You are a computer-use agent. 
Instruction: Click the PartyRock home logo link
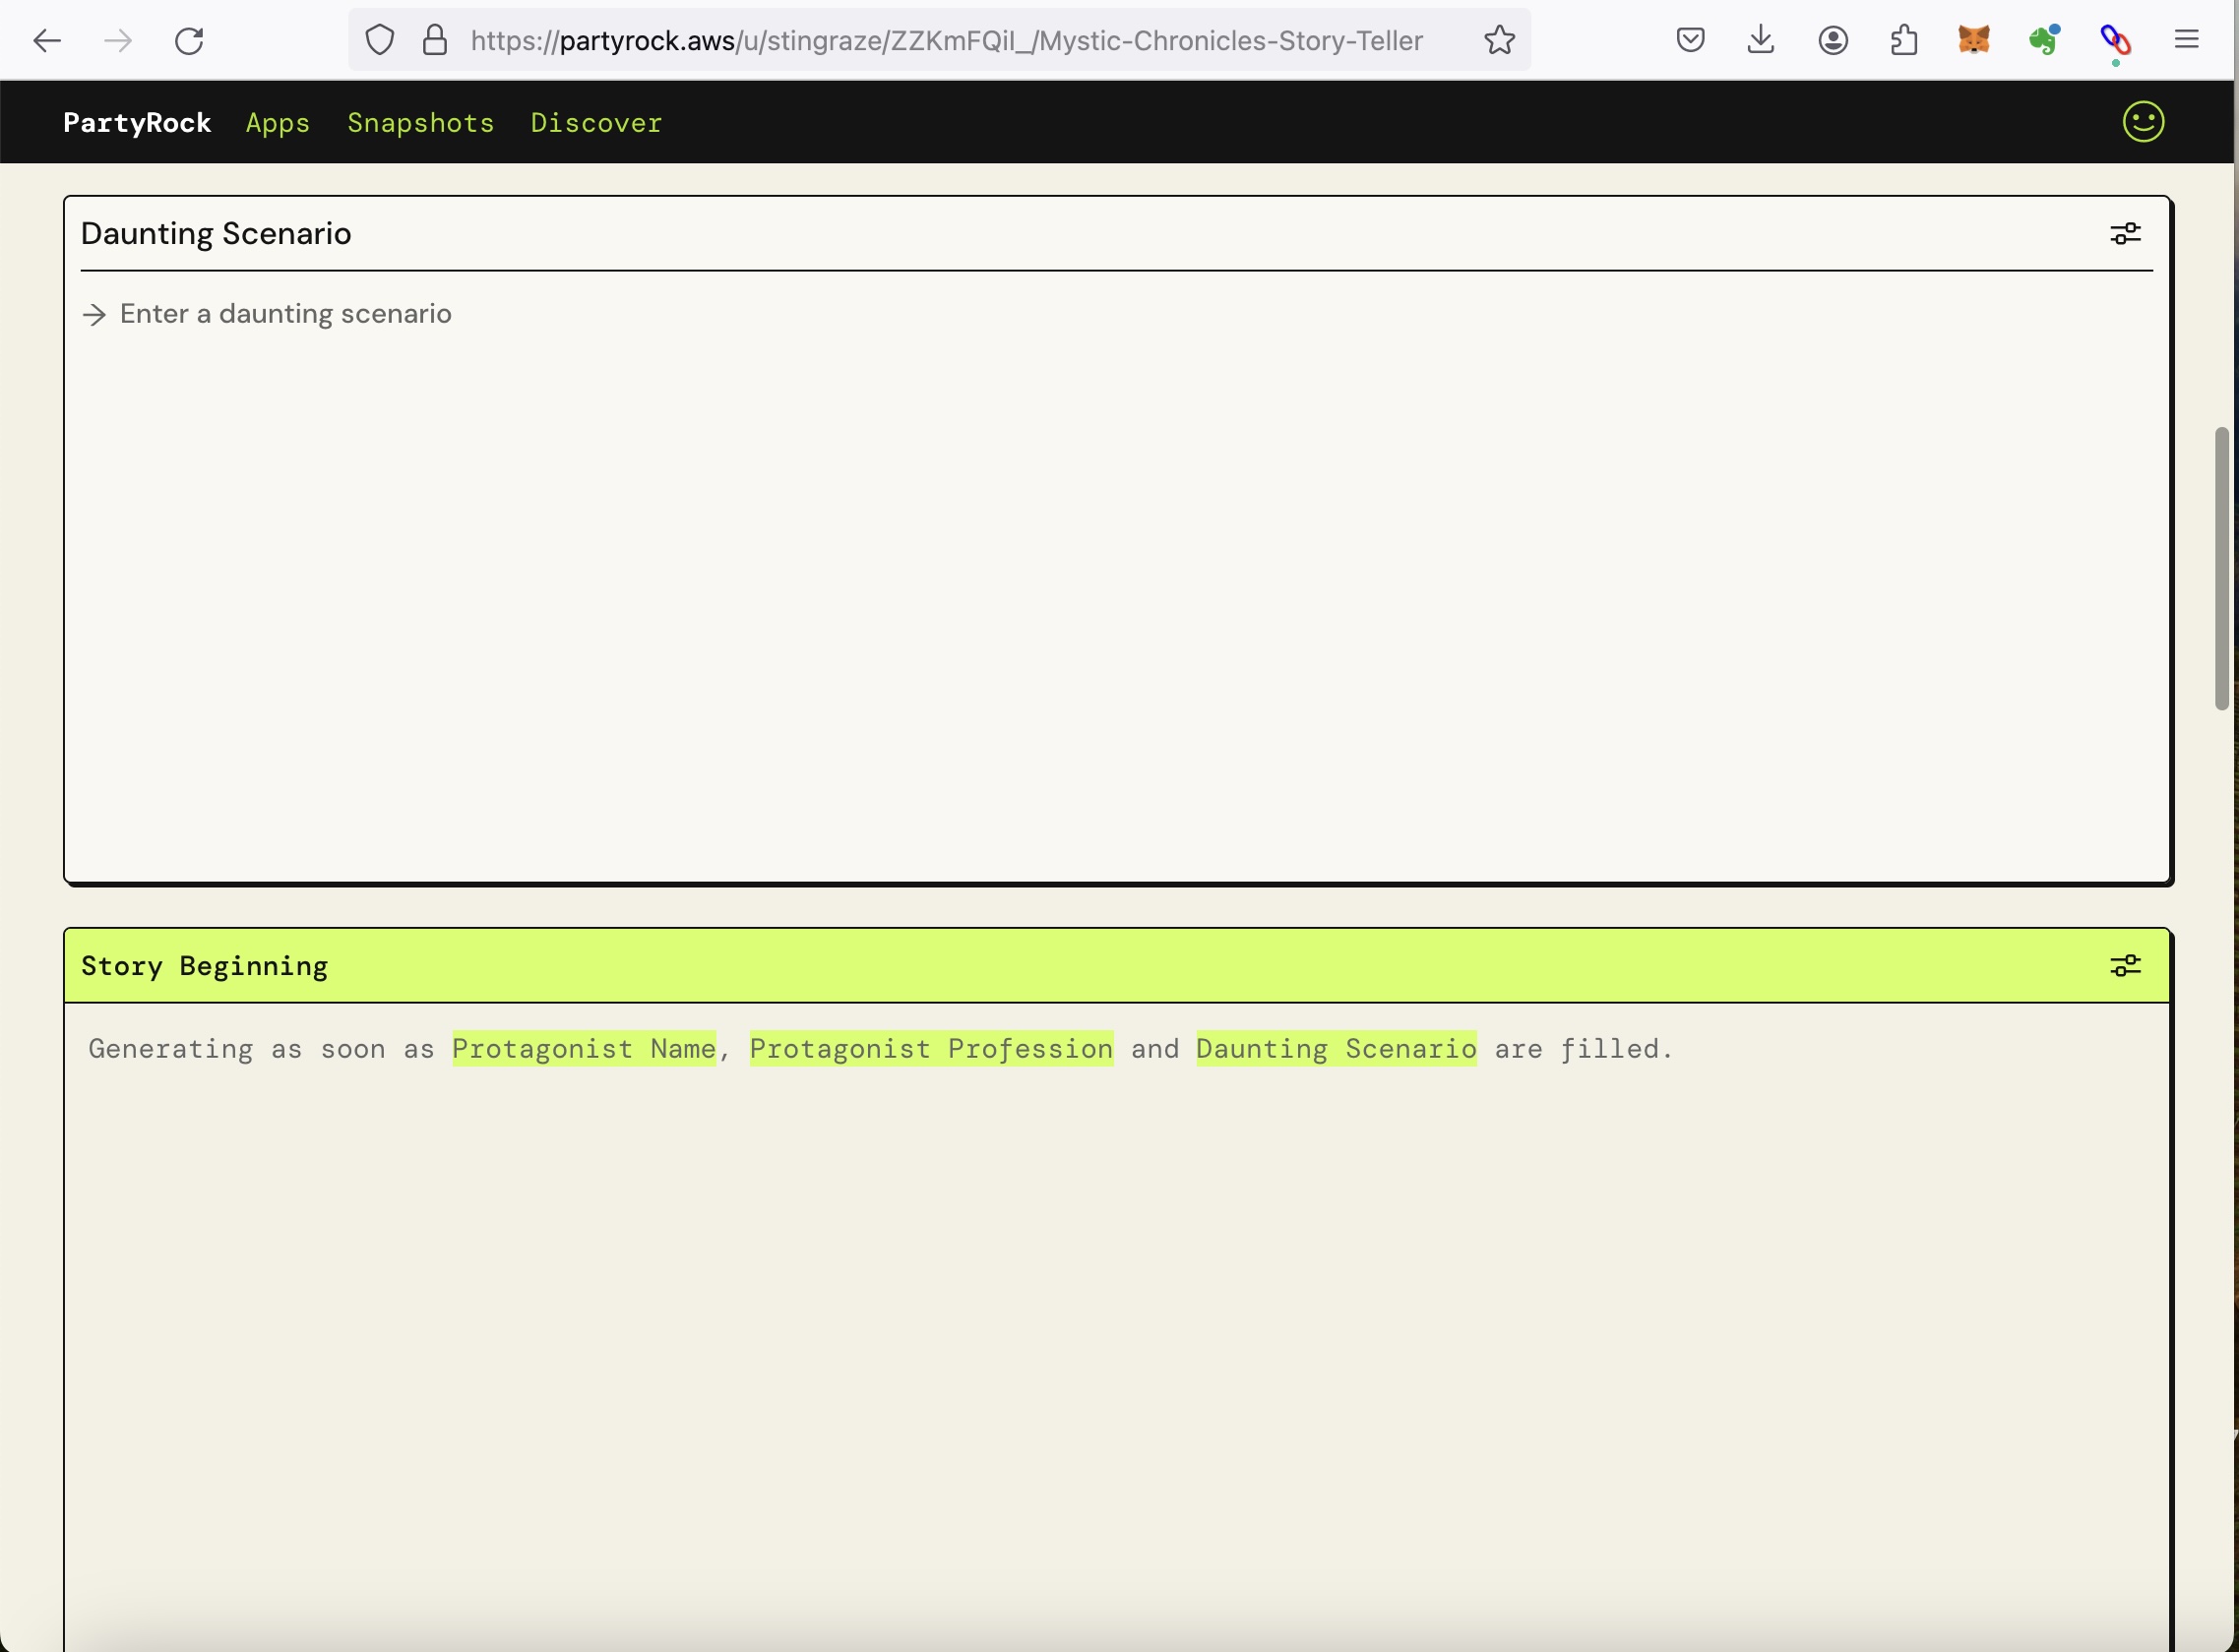point(137,122)
